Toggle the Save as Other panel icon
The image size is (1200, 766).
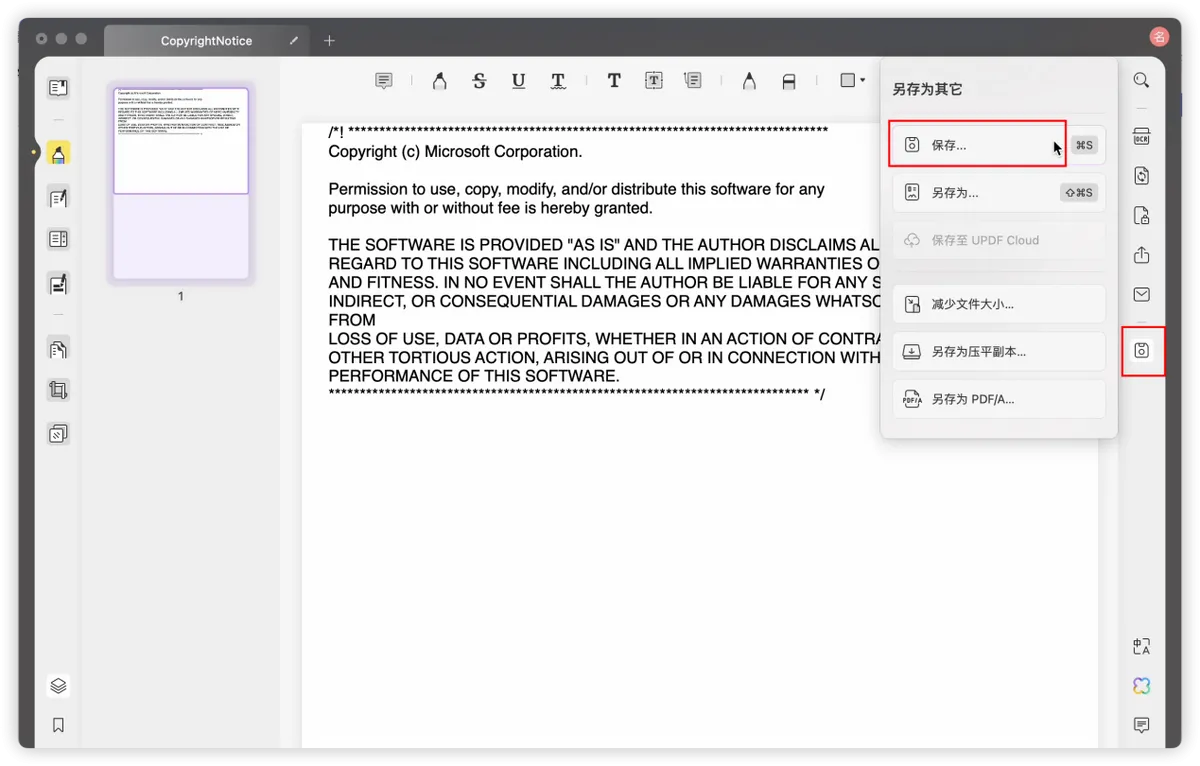[x=1142, y=351]
